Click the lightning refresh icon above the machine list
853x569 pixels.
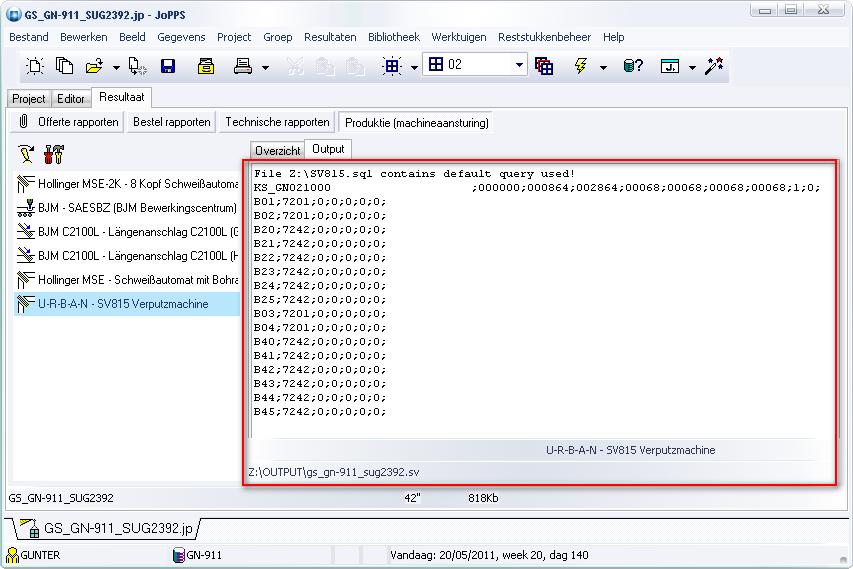point(26,154)
